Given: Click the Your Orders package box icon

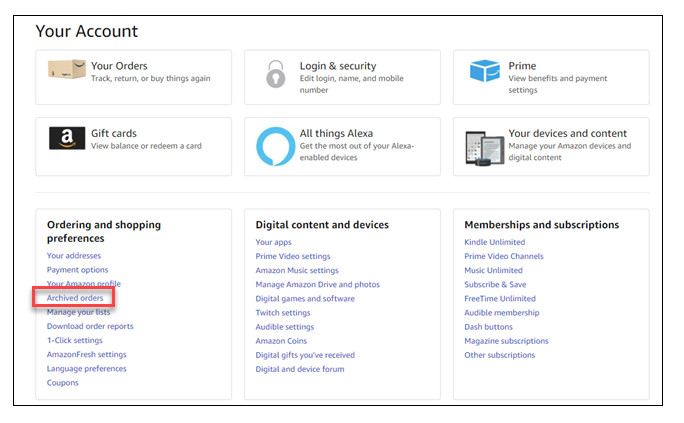Looking at the screenshot, I should coord(67,70).
